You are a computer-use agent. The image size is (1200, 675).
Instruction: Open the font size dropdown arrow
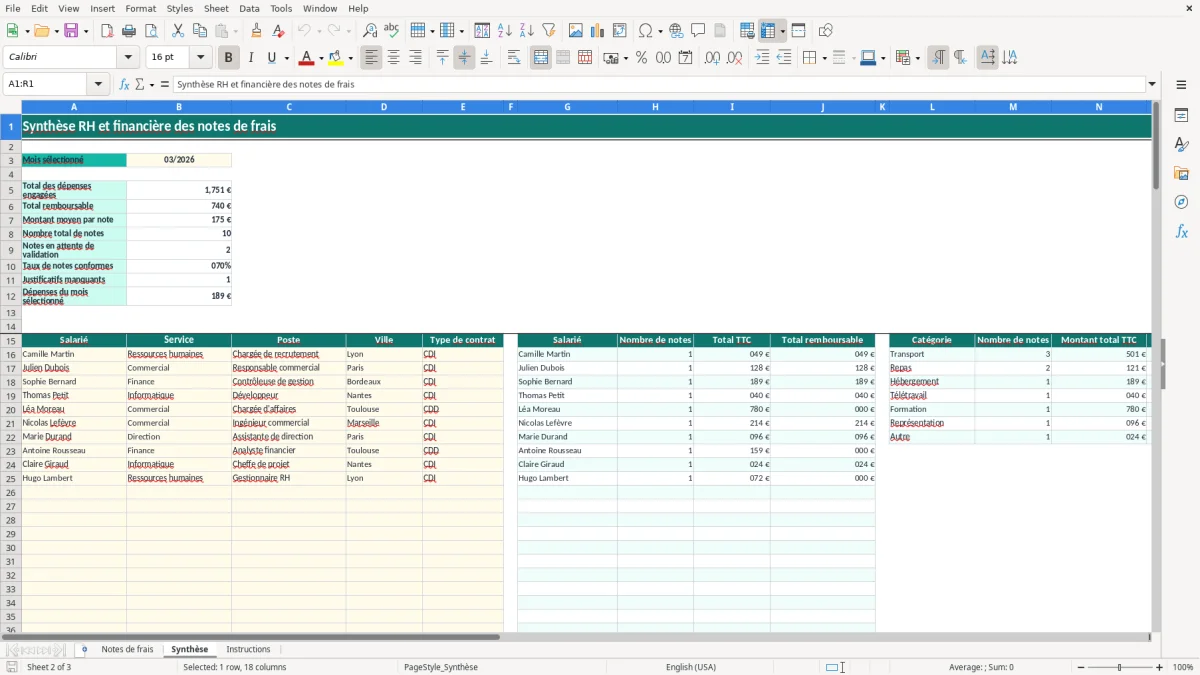point(201,58)
